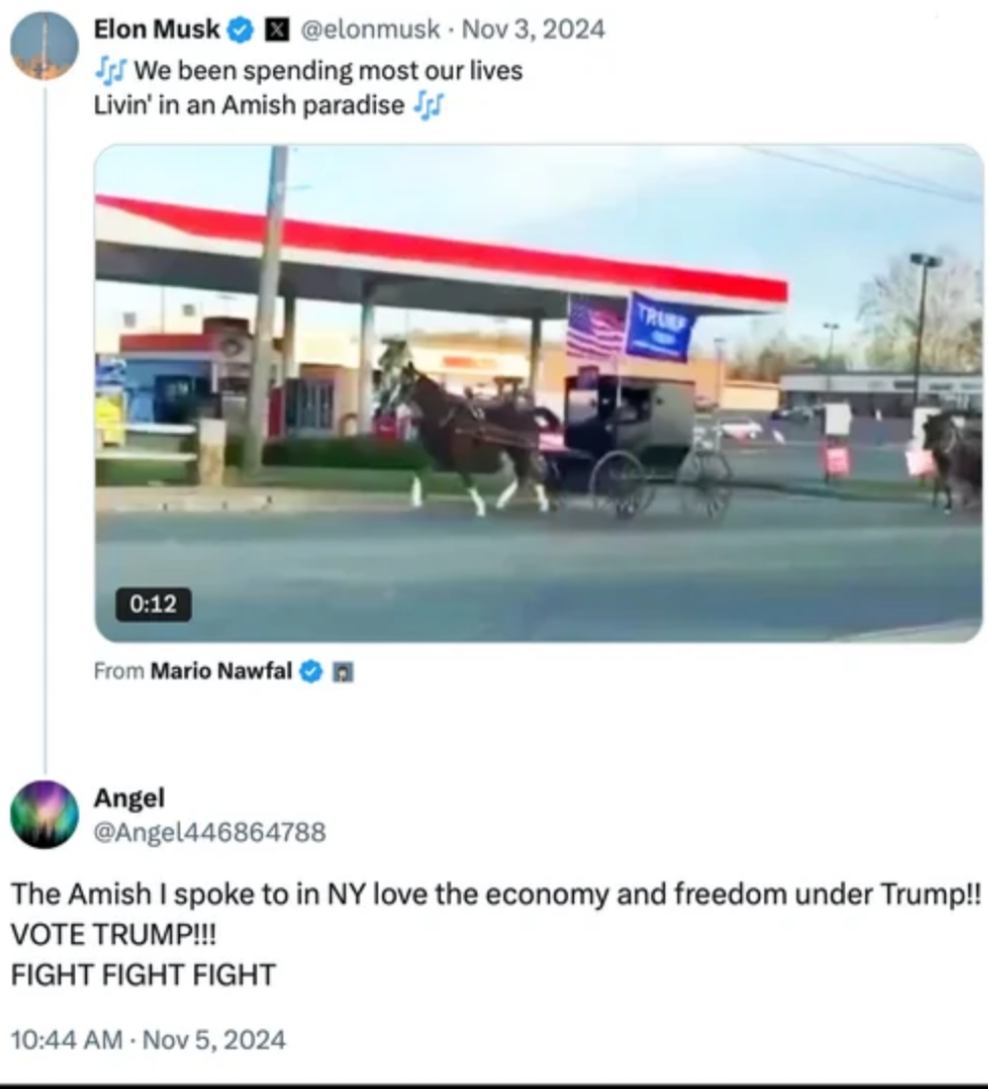Open the @Angel446864788 handle
The width and height of the screenshot is (988, 1089).
[x=210, y=831]
